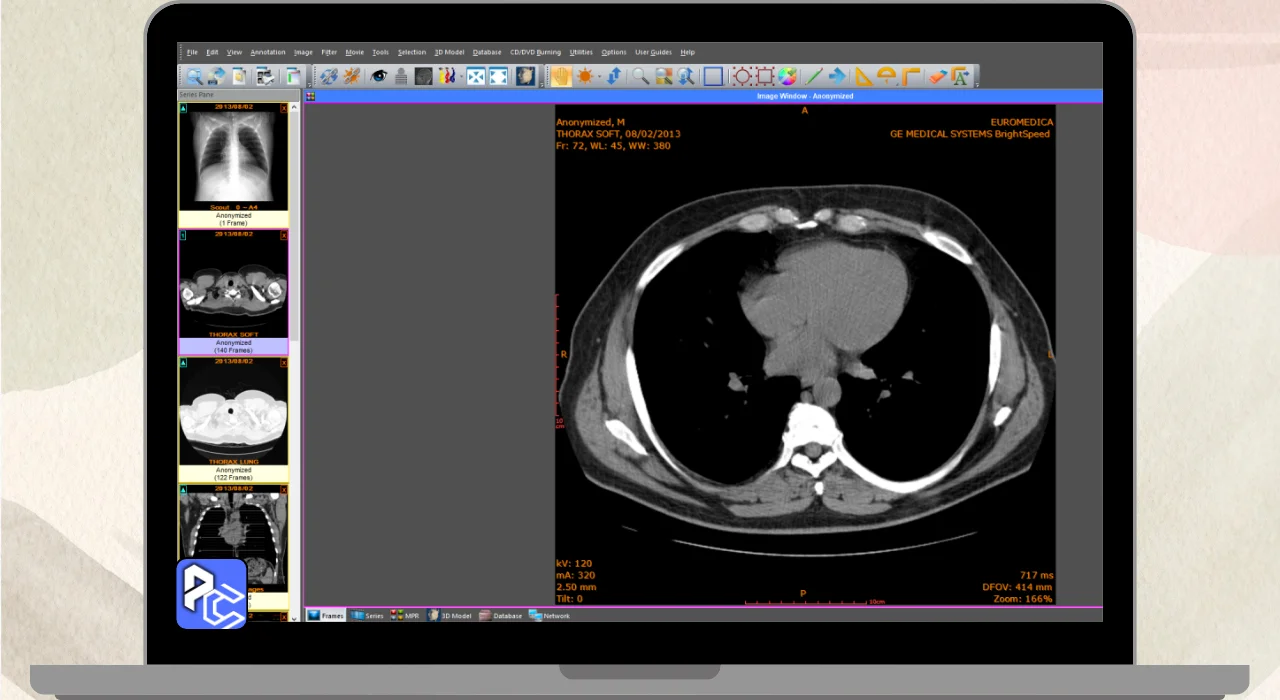
Task: Open dropdown arrow next to sun tool
Action: (x=599, y=77)
